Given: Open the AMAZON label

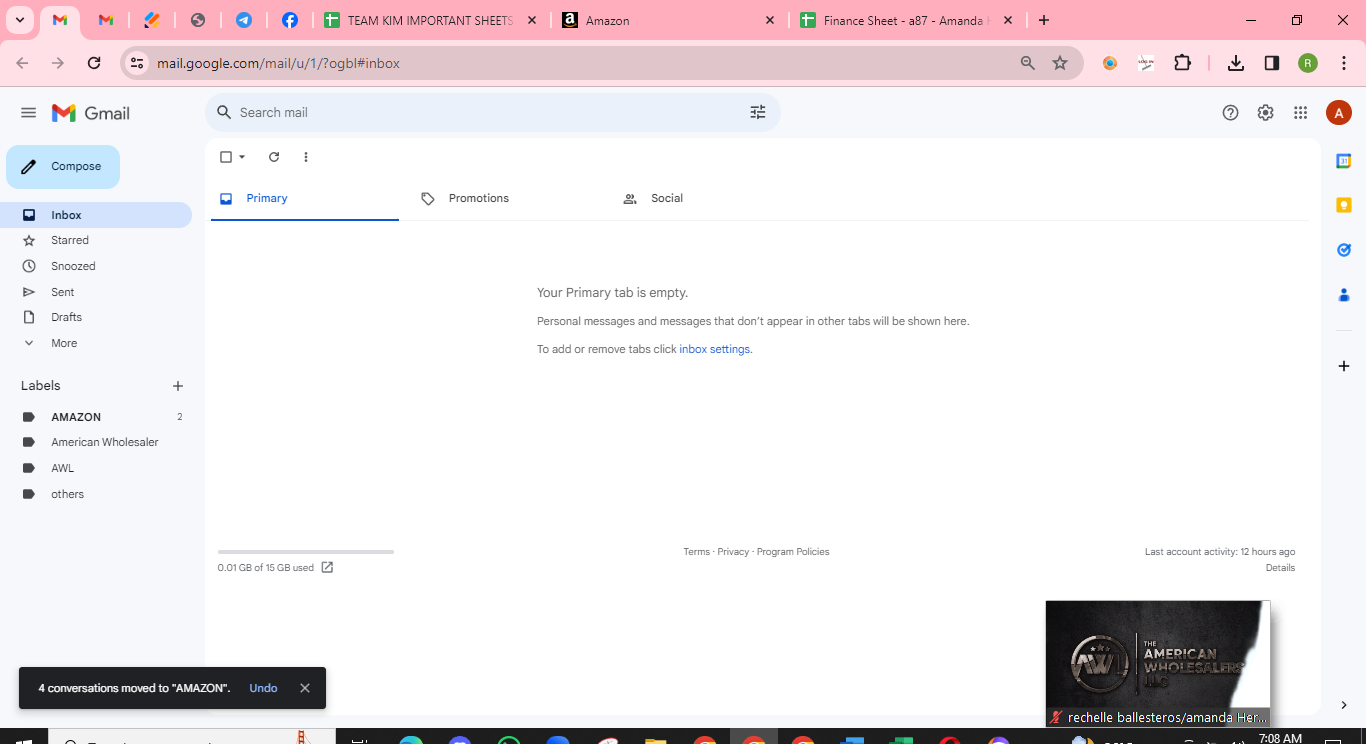Looking at the screenshot, I should (x=96, y=417).
